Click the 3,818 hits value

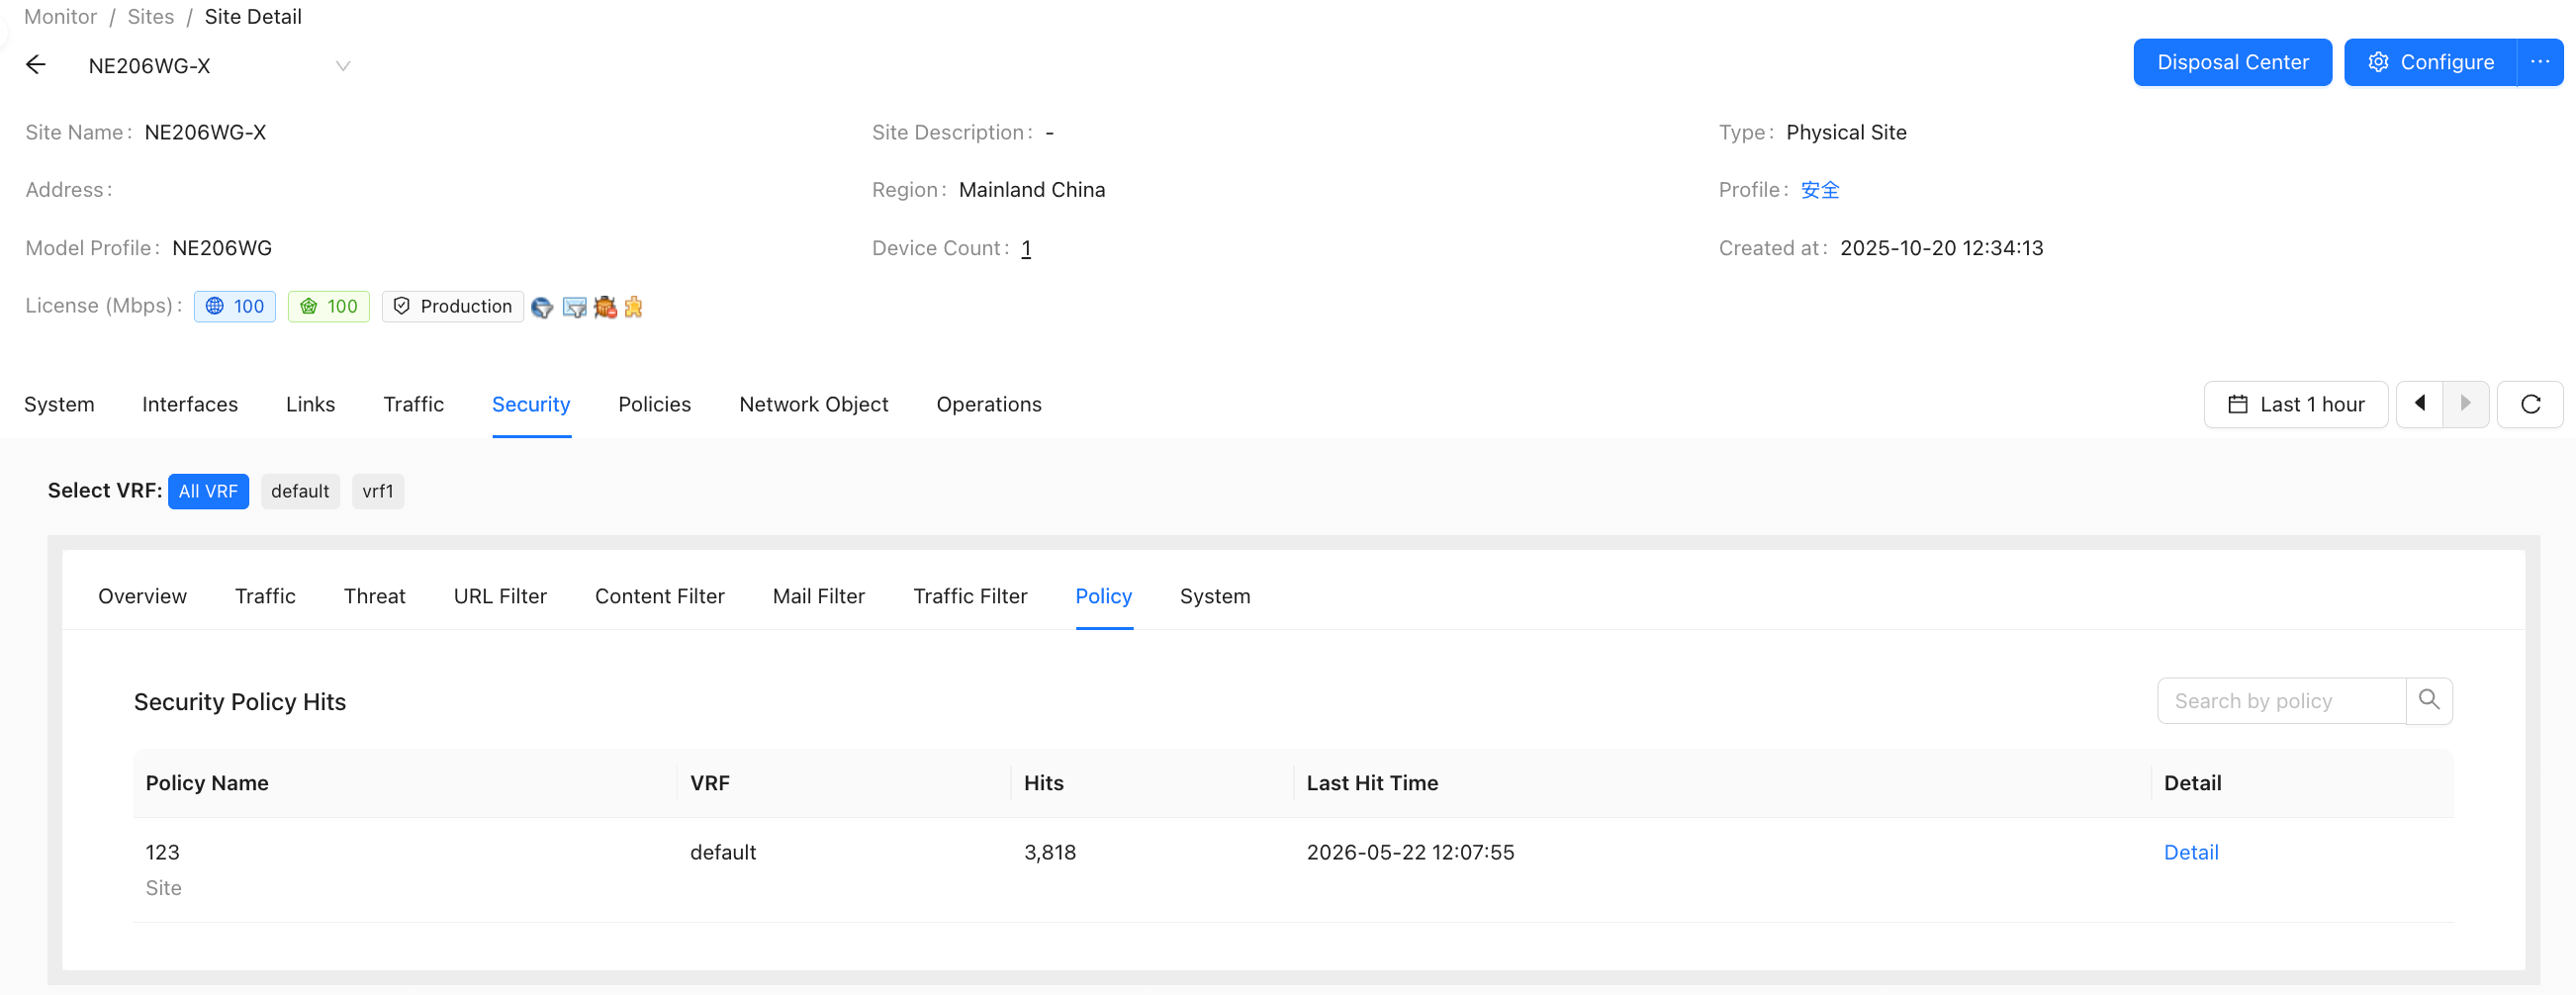[x=1050, y=852]
